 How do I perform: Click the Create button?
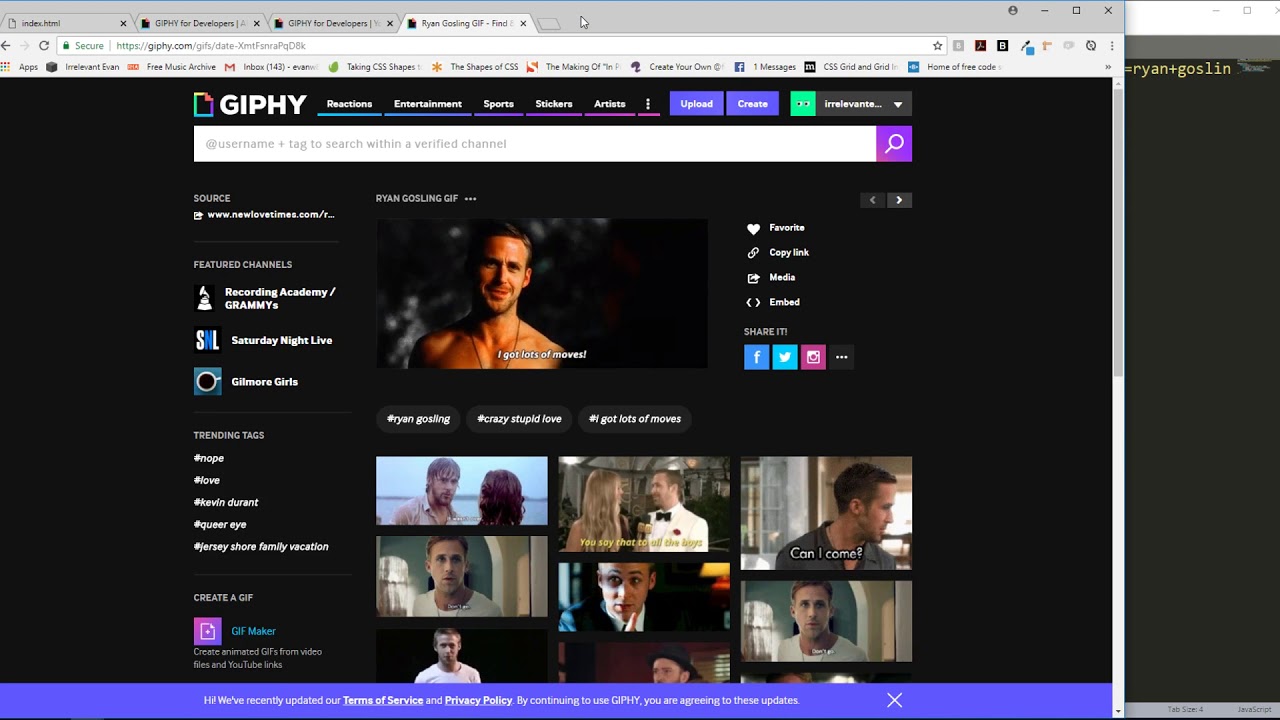point(753,104)
